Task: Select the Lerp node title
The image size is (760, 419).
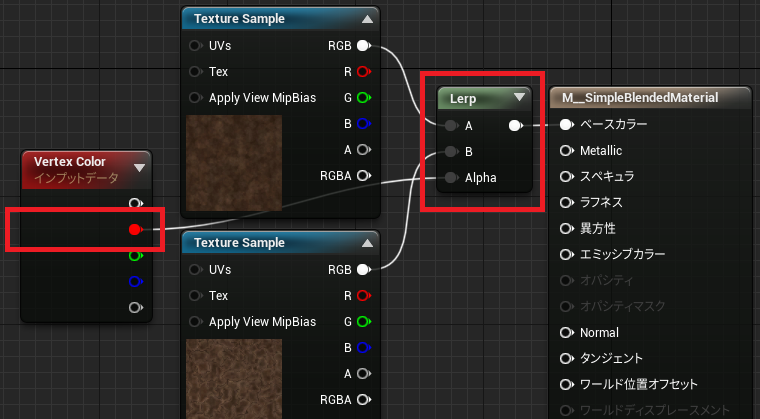Action: click(x=463, y=99)
